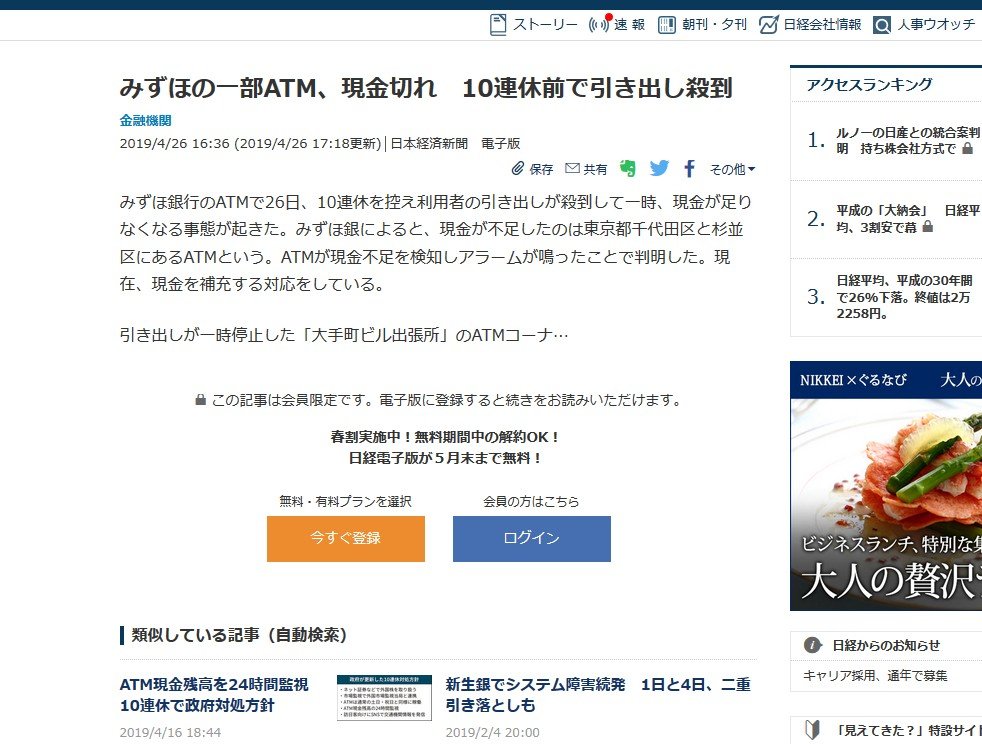Open the 金融機関 category link
982x744 pixels.
point(145,120)
